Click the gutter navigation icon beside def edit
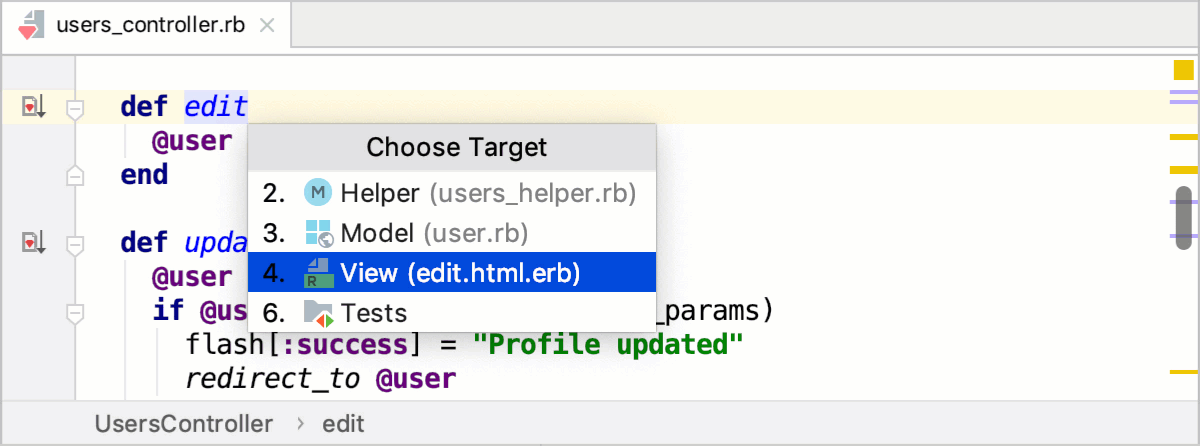 pyautogui.click(x=33, y=106)
